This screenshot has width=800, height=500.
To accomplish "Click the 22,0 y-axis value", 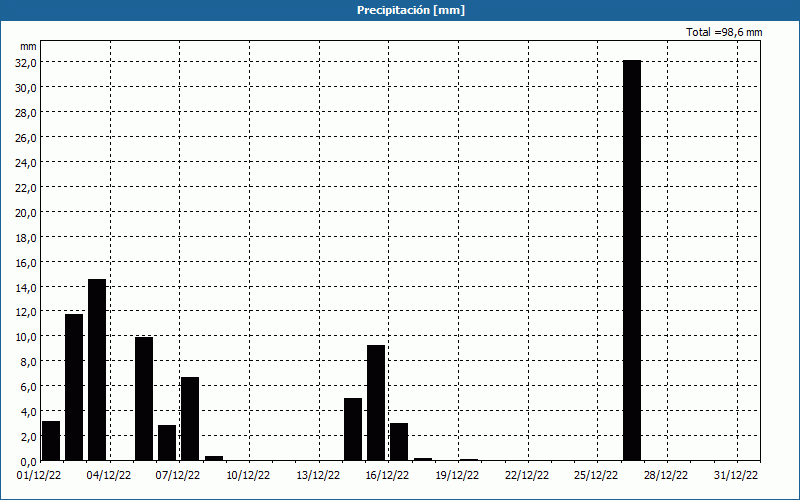I will coord(26,188).
